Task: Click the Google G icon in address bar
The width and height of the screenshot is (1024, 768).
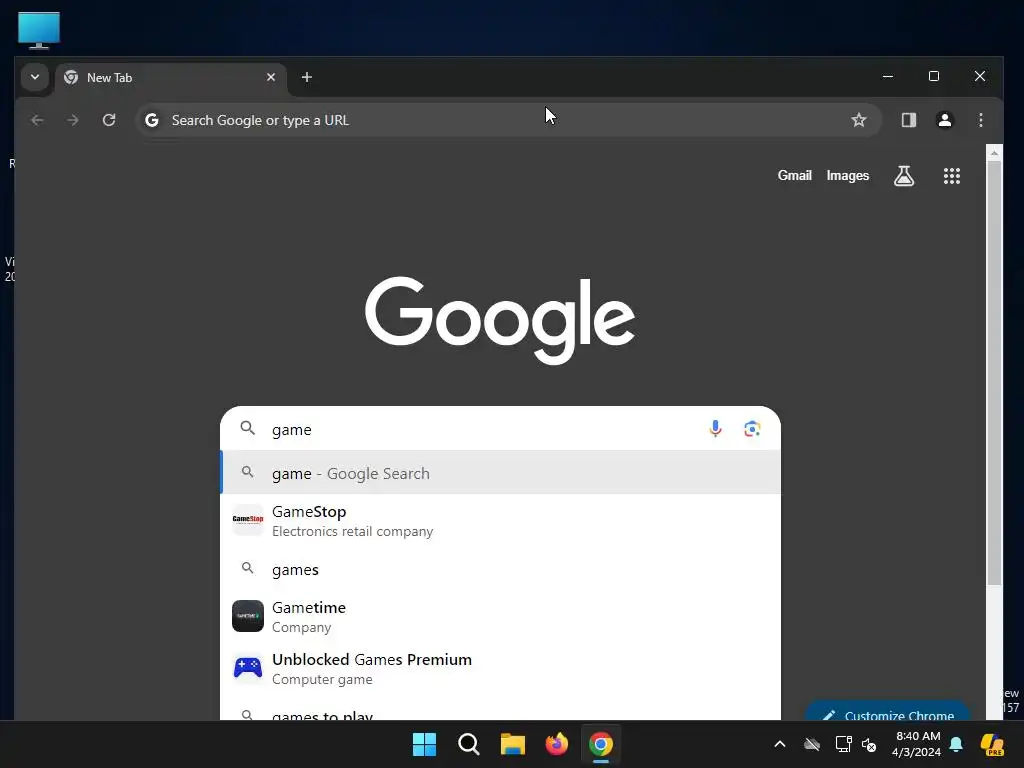Action: [152, 120]
